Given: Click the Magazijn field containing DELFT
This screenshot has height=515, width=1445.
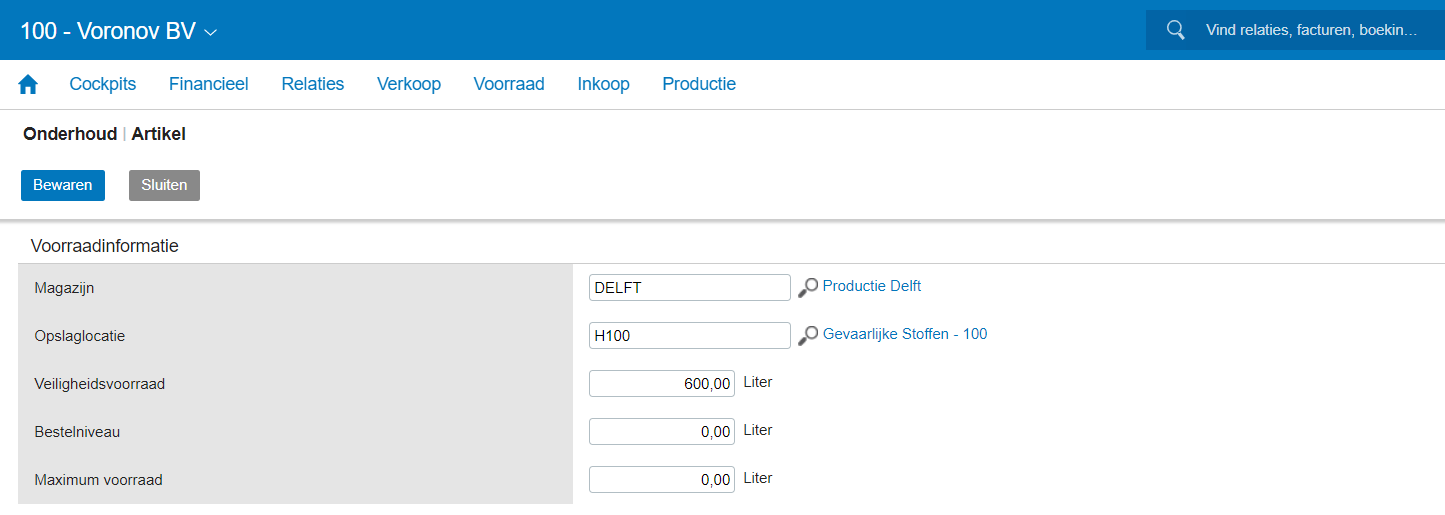Looking at the screenshot, I should point(689,288).
